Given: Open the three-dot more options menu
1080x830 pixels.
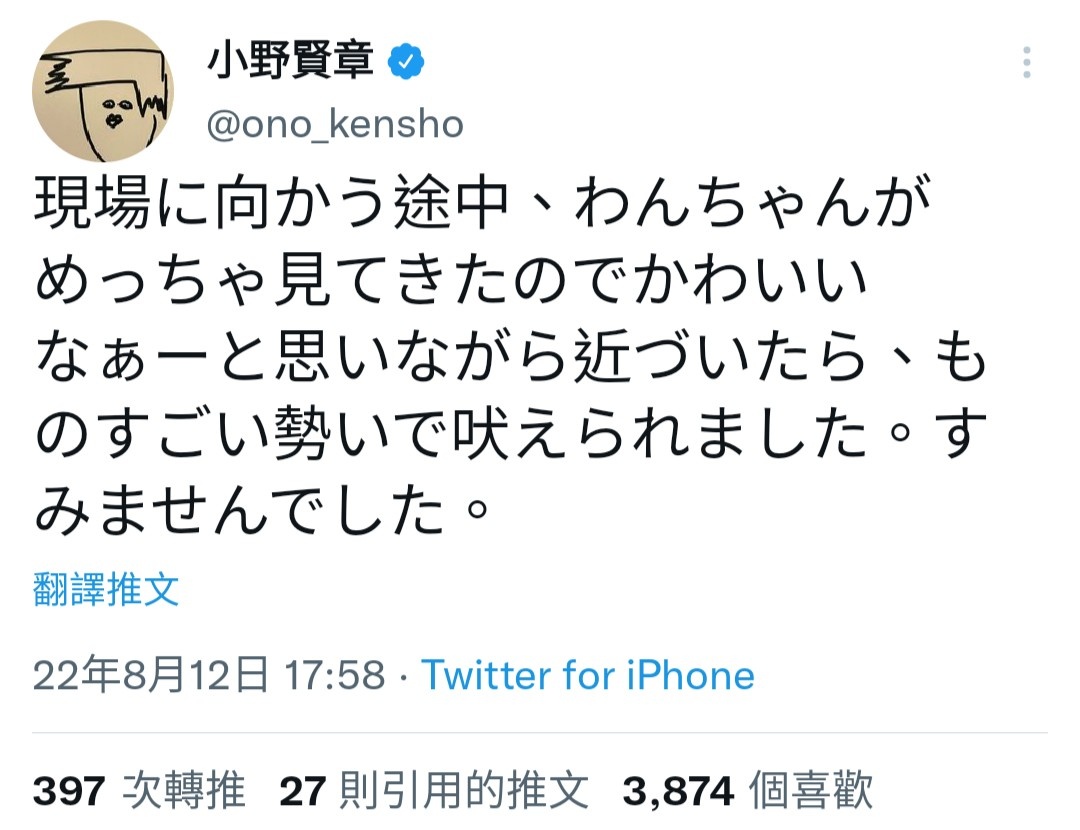Looking at the screenshot, I should (1026, 62).
